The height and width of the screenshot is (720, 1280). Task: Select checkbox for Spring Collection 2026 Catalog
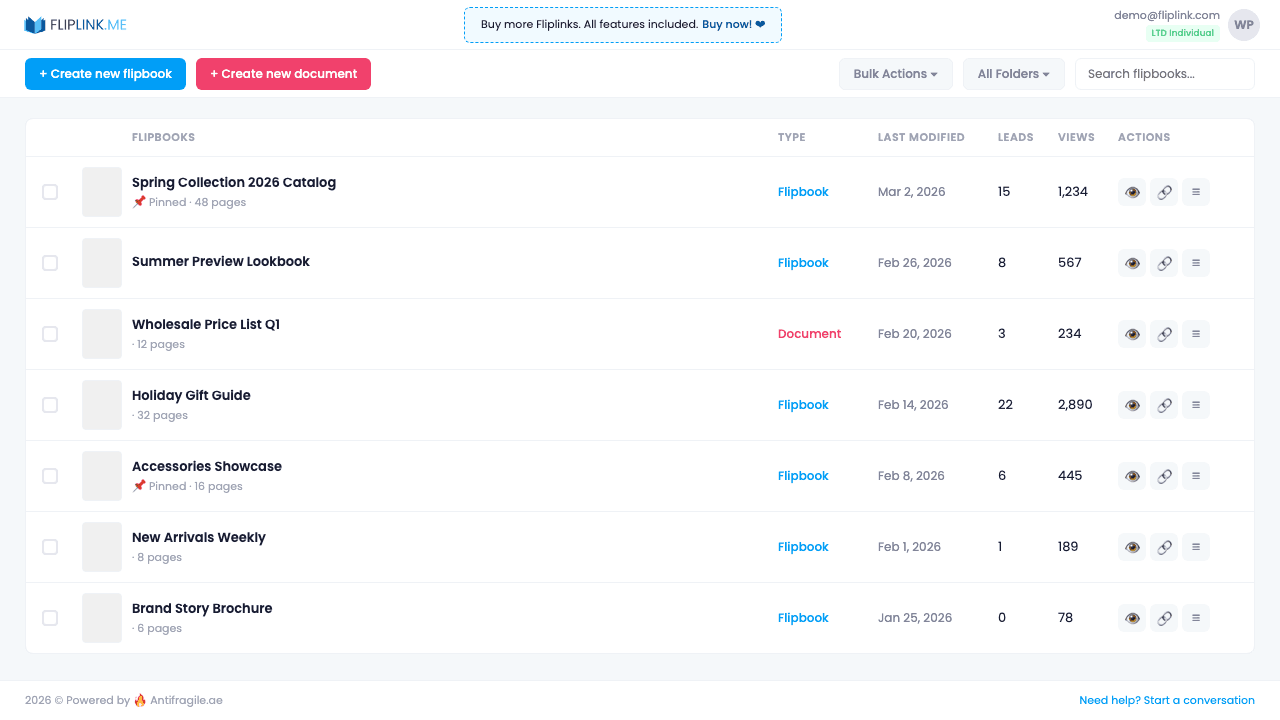[x=50, y=192]
